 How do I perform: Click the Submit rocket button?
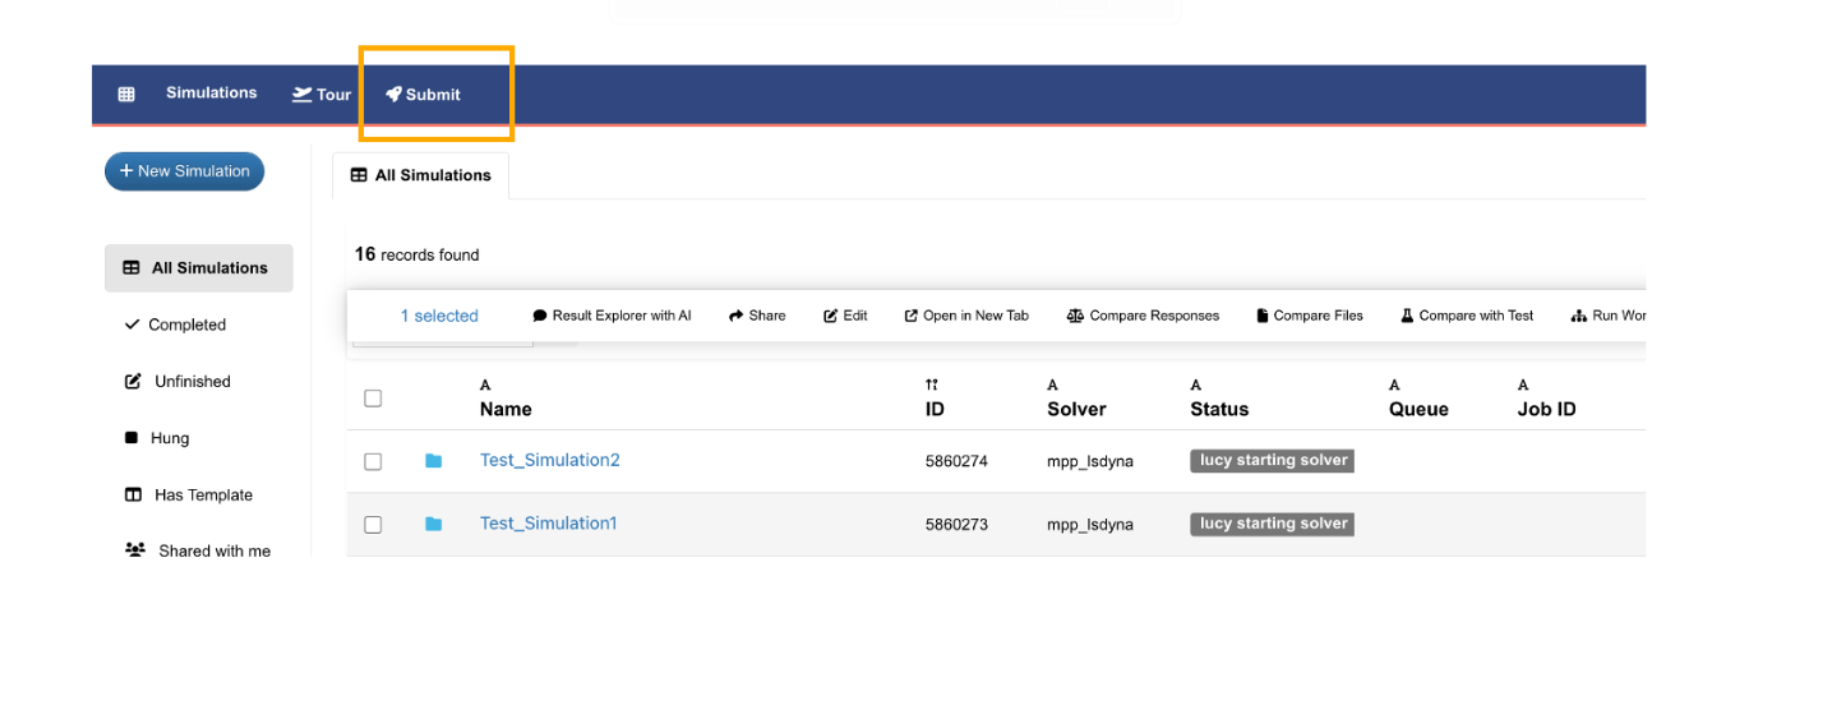pos(423,94)
